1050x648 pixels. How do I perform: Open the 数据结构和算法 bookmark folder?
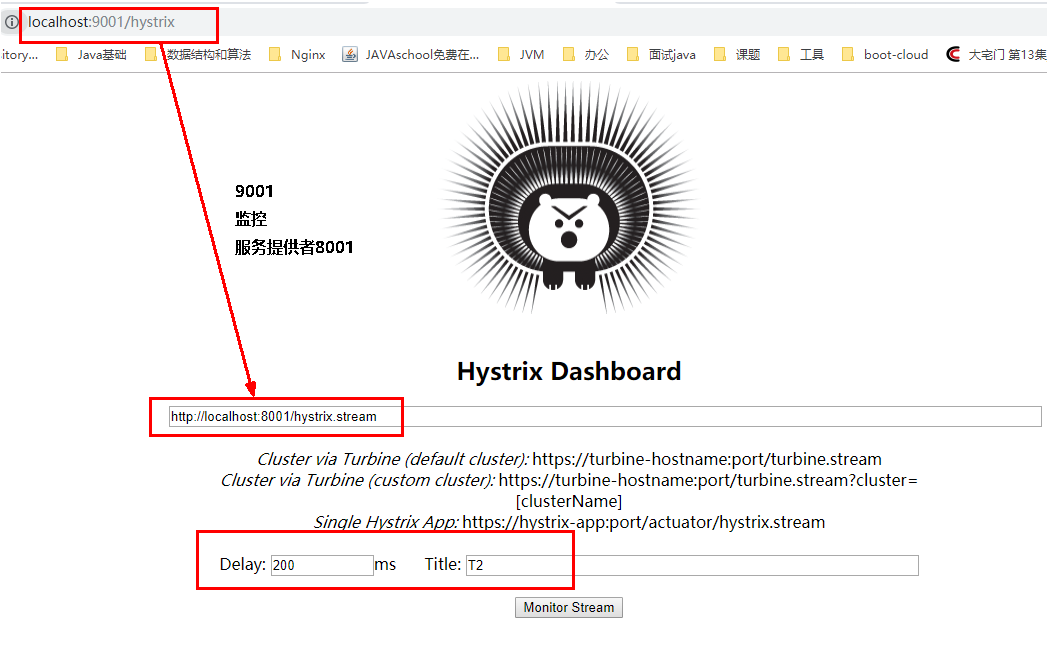pos(198,54)
